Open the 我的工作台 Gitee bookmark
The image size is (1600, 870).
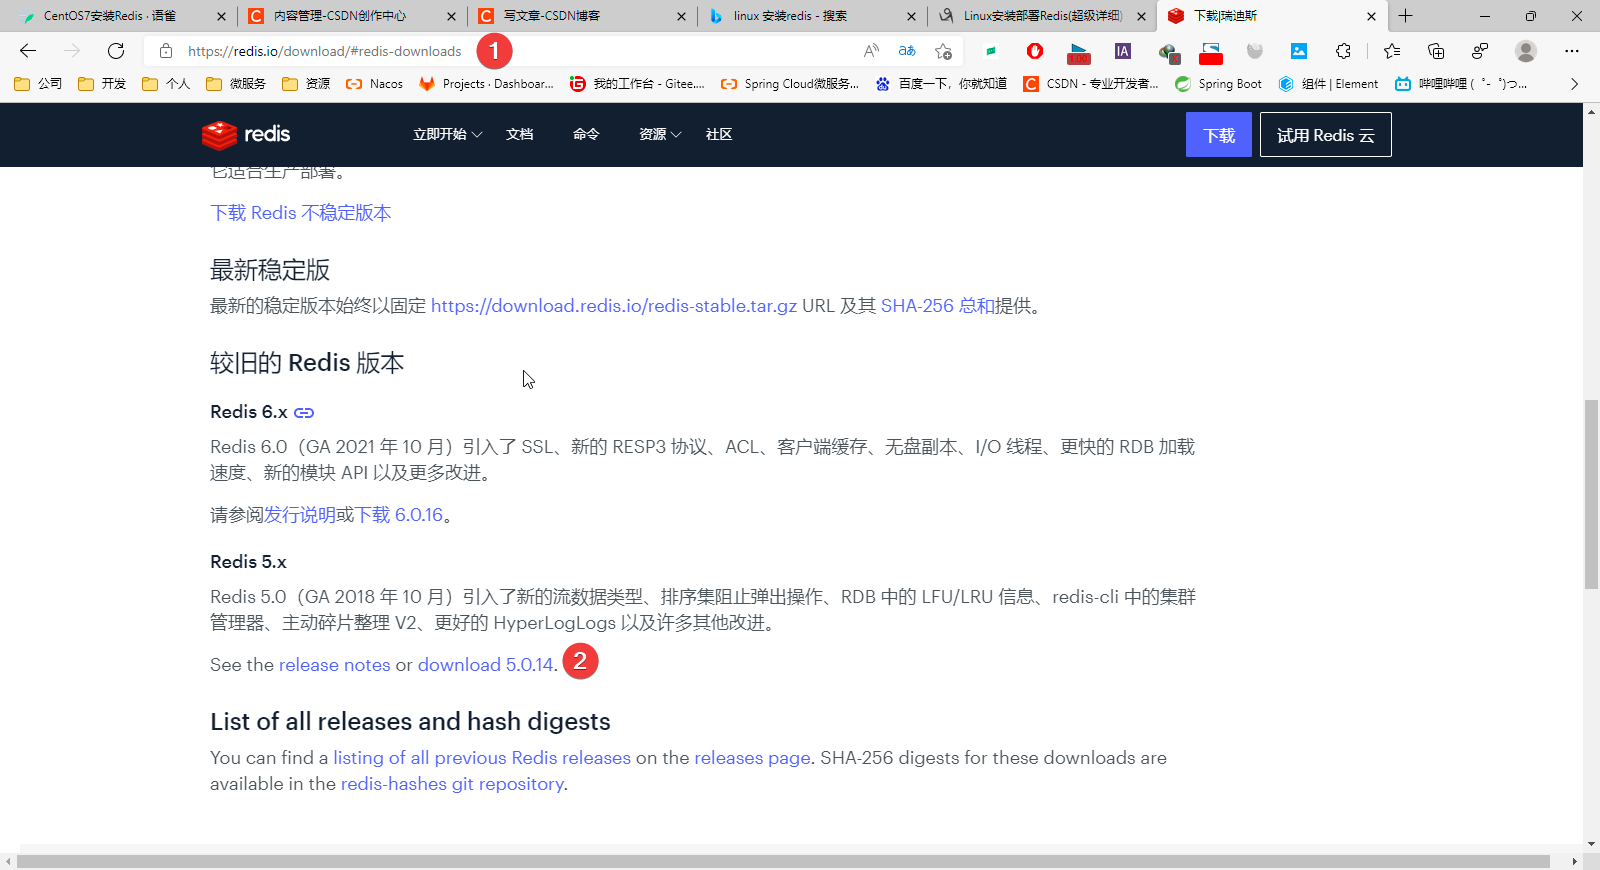[x=637, y=84]
